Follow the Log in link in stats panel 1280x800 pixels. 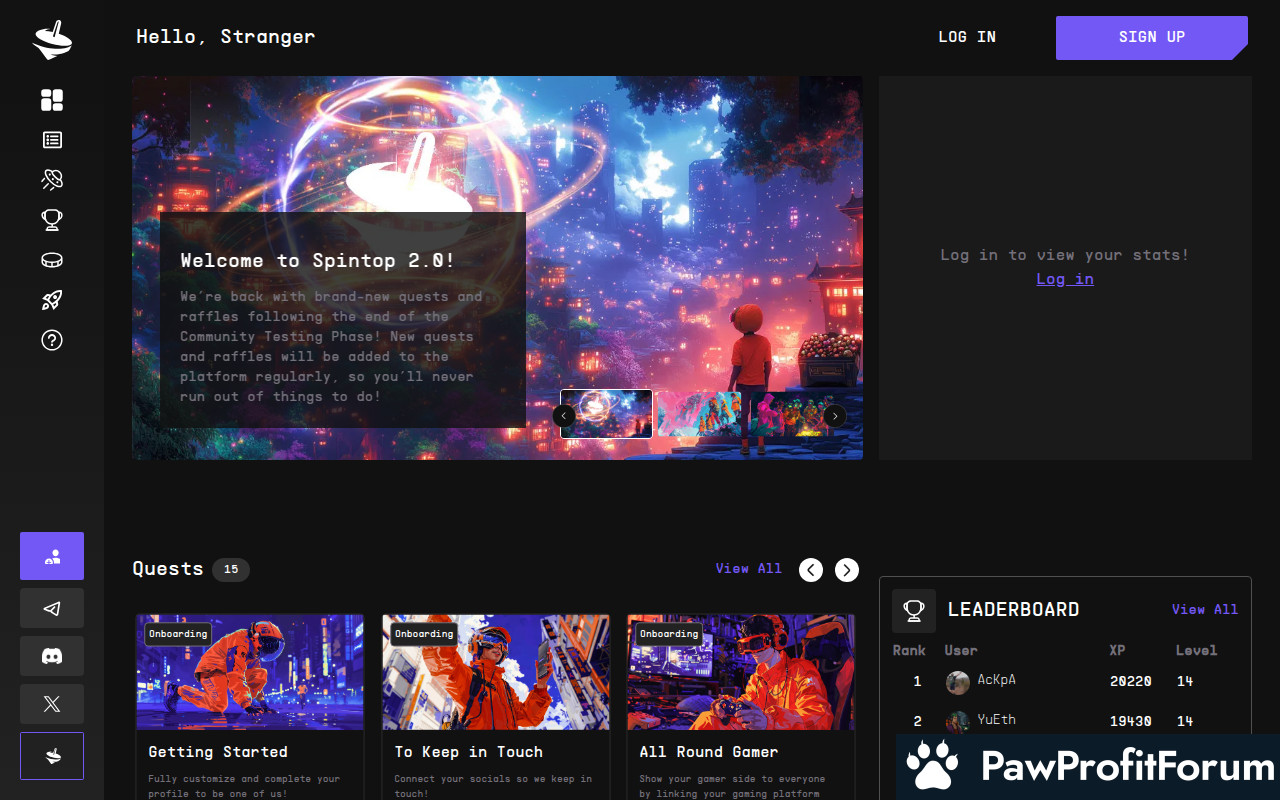tap(1065, 279)
